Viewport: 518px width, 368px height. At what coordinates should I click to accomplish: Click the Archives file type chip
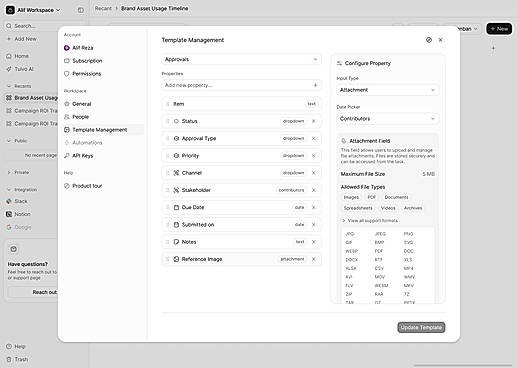pos(413,208)
